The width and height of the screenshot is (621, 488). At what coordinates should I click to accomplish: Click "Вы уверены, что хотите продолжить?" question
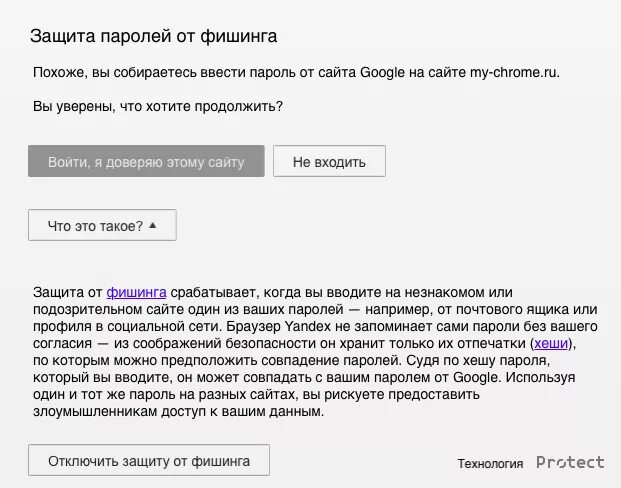pos(158,106)
